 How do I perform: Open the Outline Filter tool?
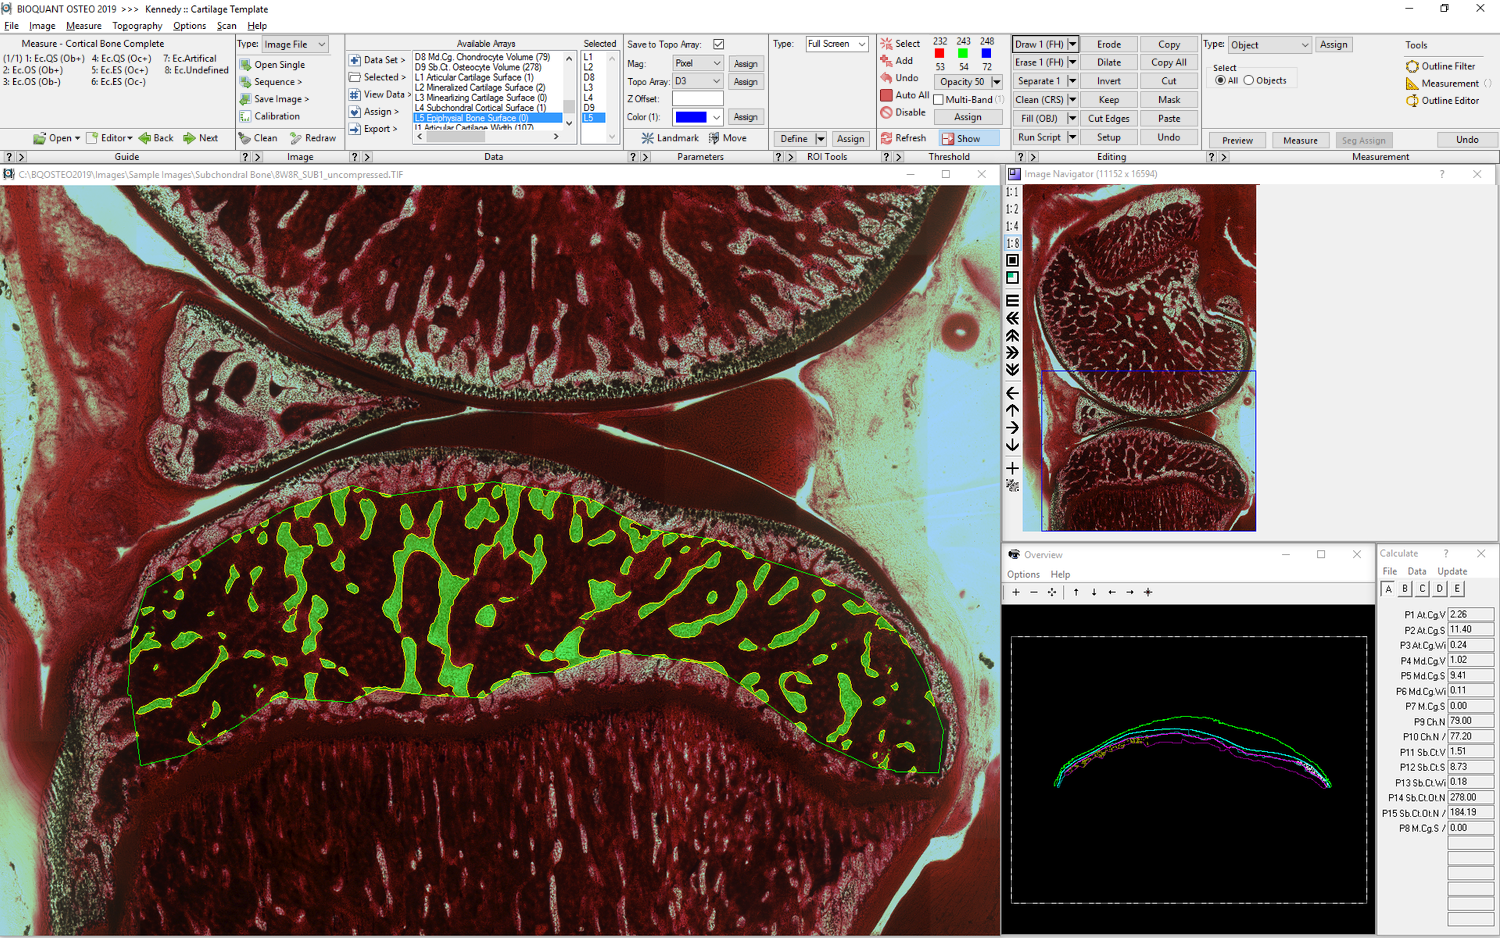(1440, 66)
